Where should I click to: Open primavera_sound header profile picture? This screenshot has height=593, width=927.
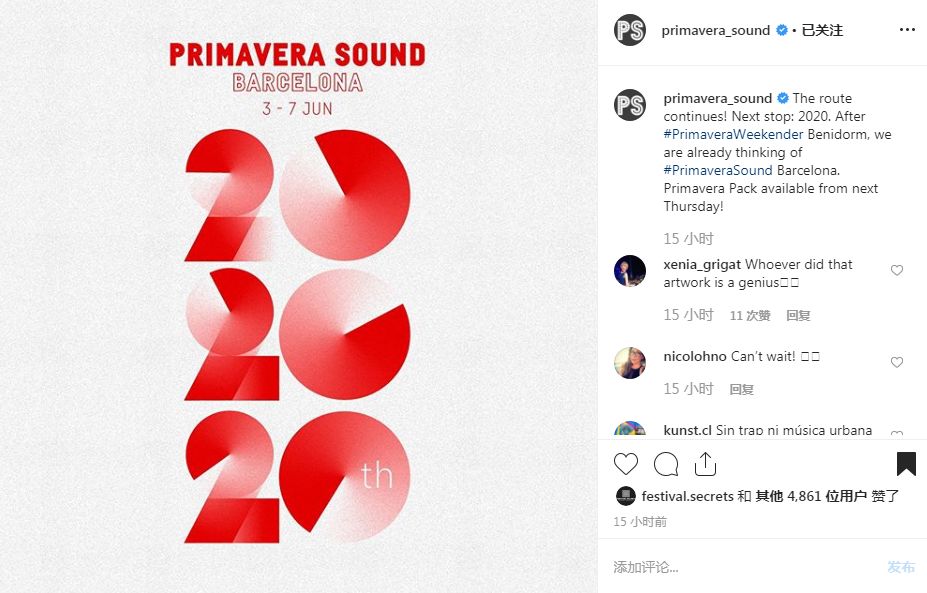pyautogui.click(x=630, y=30)
